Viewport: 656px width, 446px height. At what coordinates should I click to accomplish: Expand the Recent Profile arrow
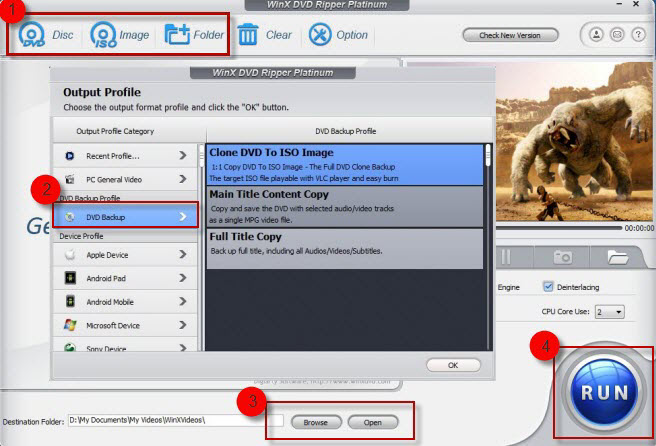[x=183, y=156]
